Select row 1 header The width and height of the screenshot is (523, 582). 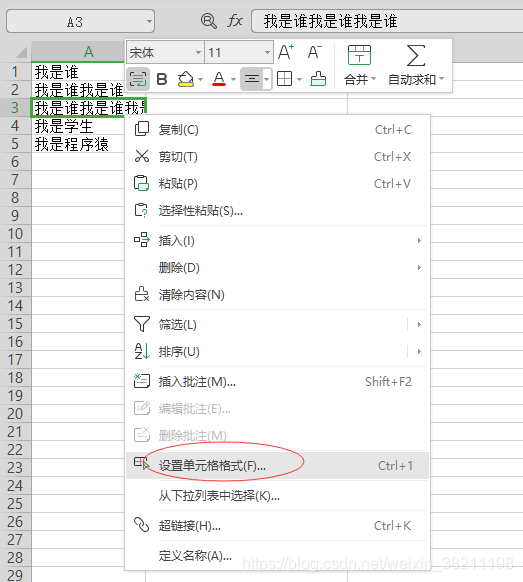pyautogui.click(x=16, y=71)
